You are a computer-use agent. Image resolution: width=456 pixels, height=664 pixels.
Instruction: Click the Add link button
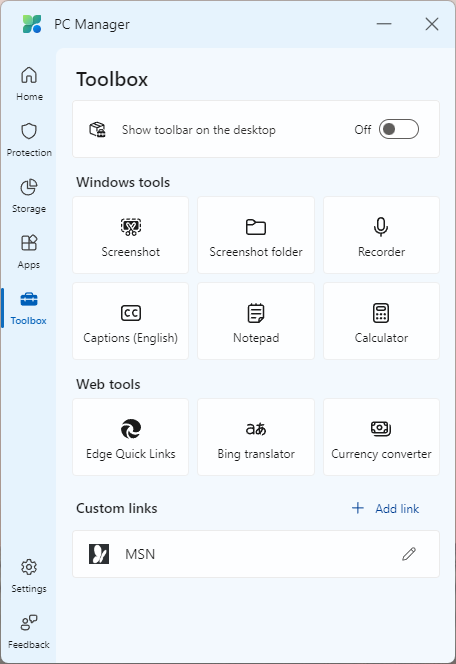click(x=385, y=508)
